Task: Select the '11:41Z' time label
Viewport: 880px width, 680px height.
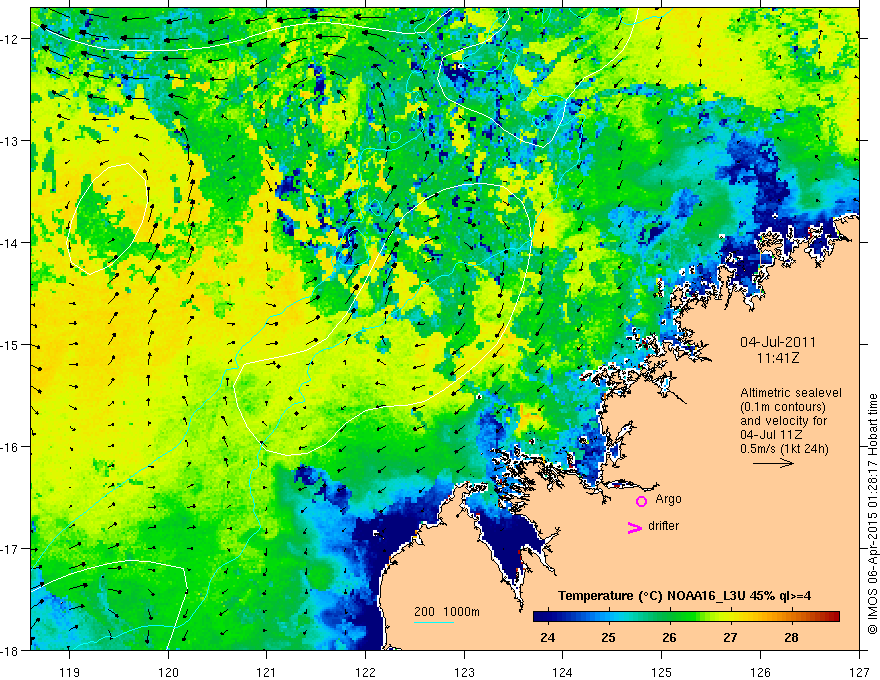Action: point(777,357)
